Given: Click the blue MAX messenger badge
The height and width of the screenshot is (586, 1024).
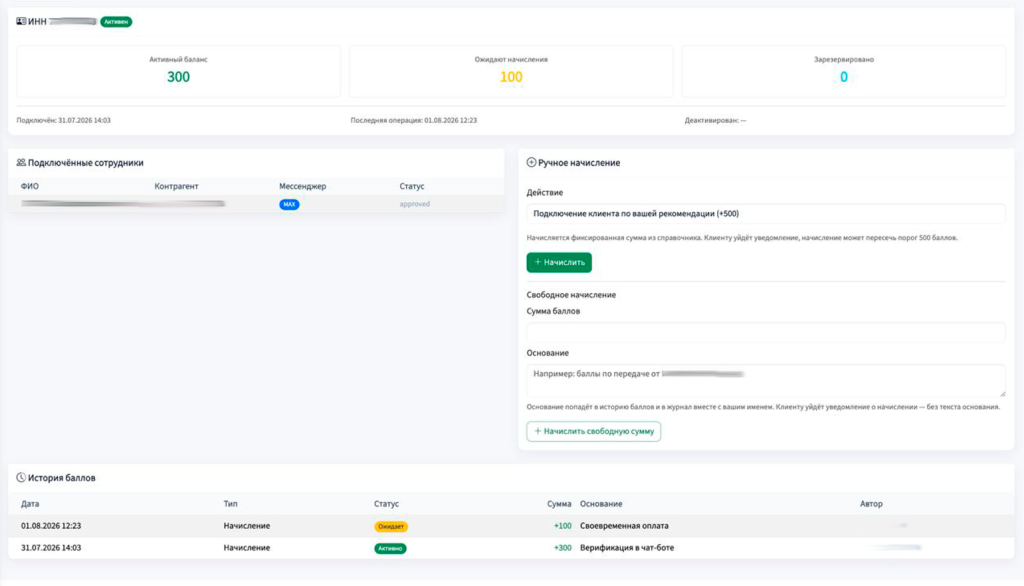Looking at the screenshot, I should point(289,204).
